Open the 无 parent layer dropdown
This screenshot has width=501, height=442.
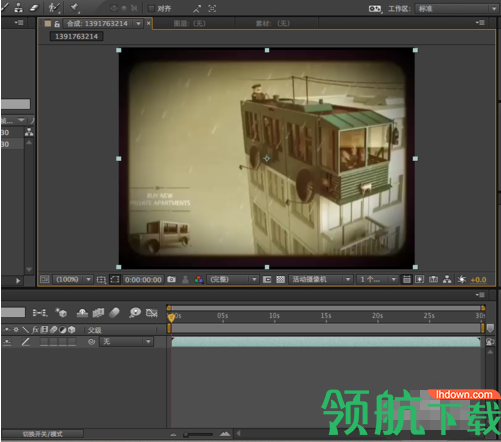(x=126, y=342)
